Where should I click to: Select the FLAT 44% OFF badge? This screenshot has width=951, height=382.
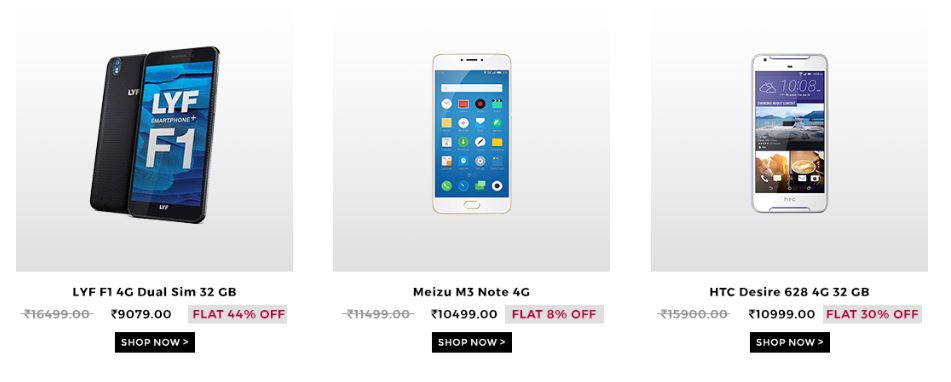click(237, 314)
